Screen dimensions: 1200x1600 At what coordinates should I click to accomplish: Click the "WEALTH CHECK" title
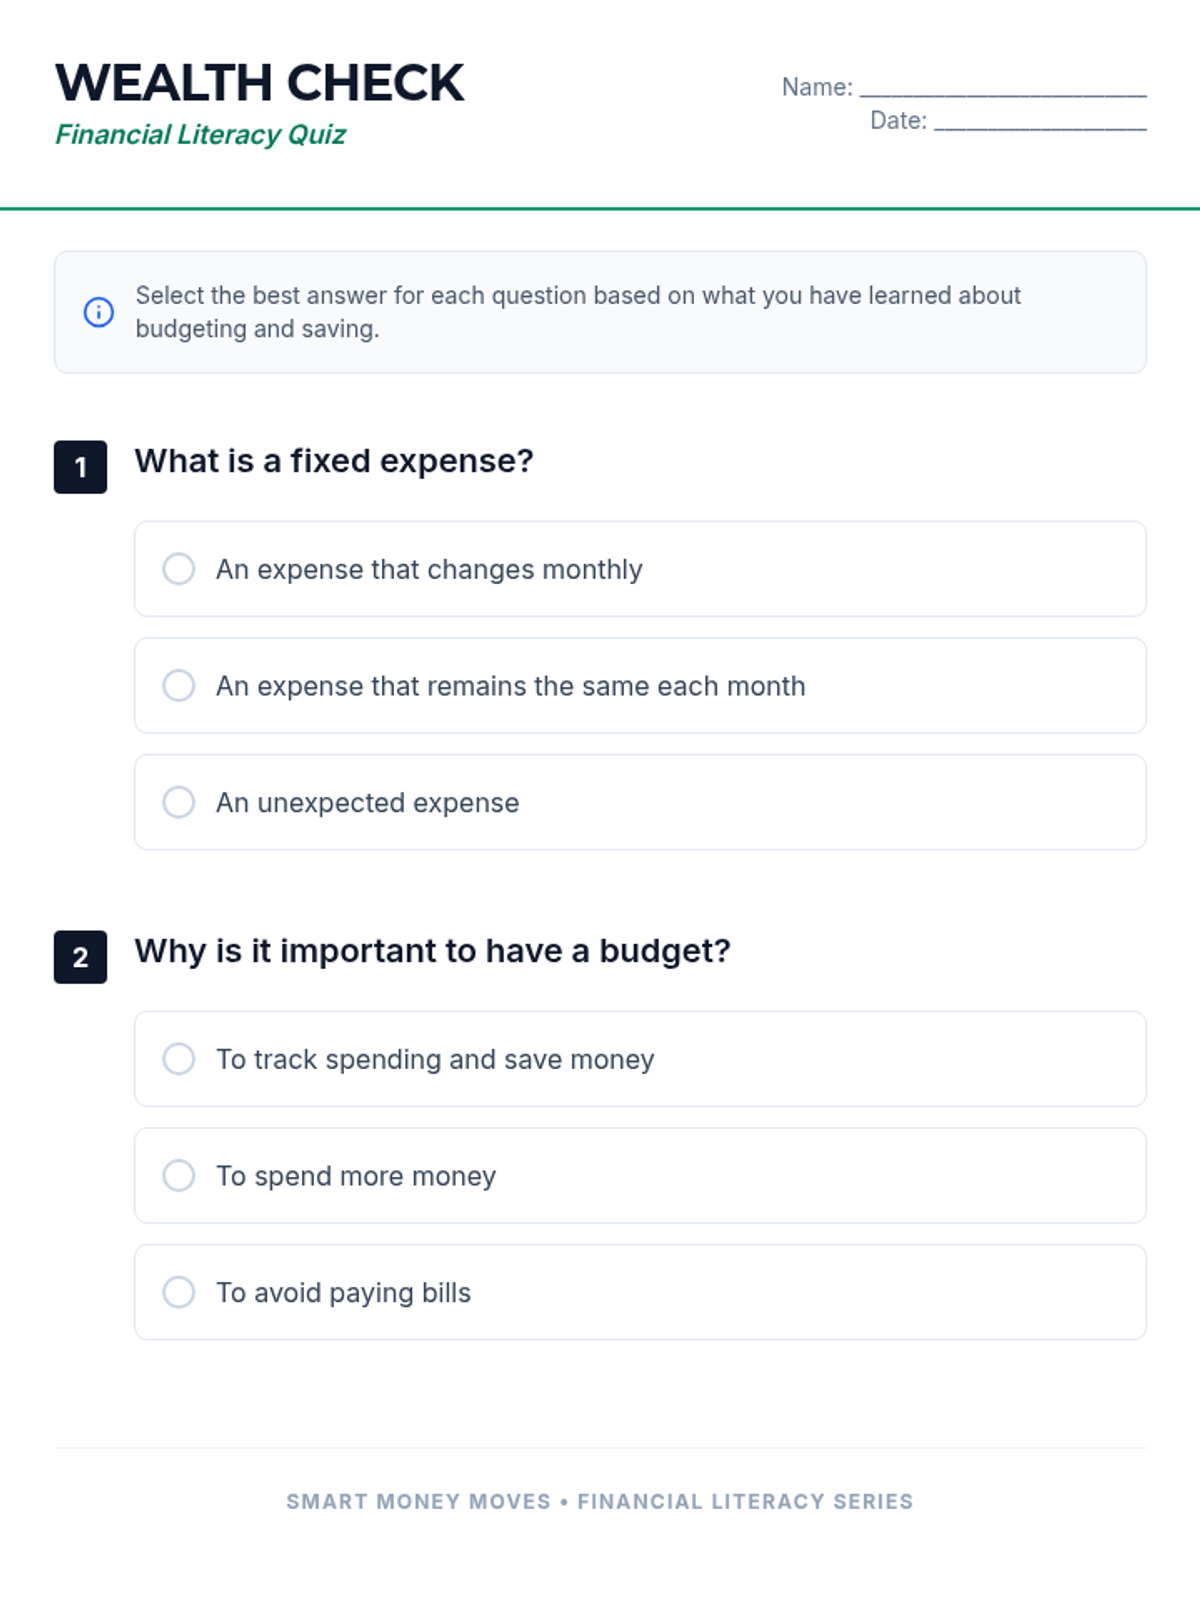click(x=260, y=83)
